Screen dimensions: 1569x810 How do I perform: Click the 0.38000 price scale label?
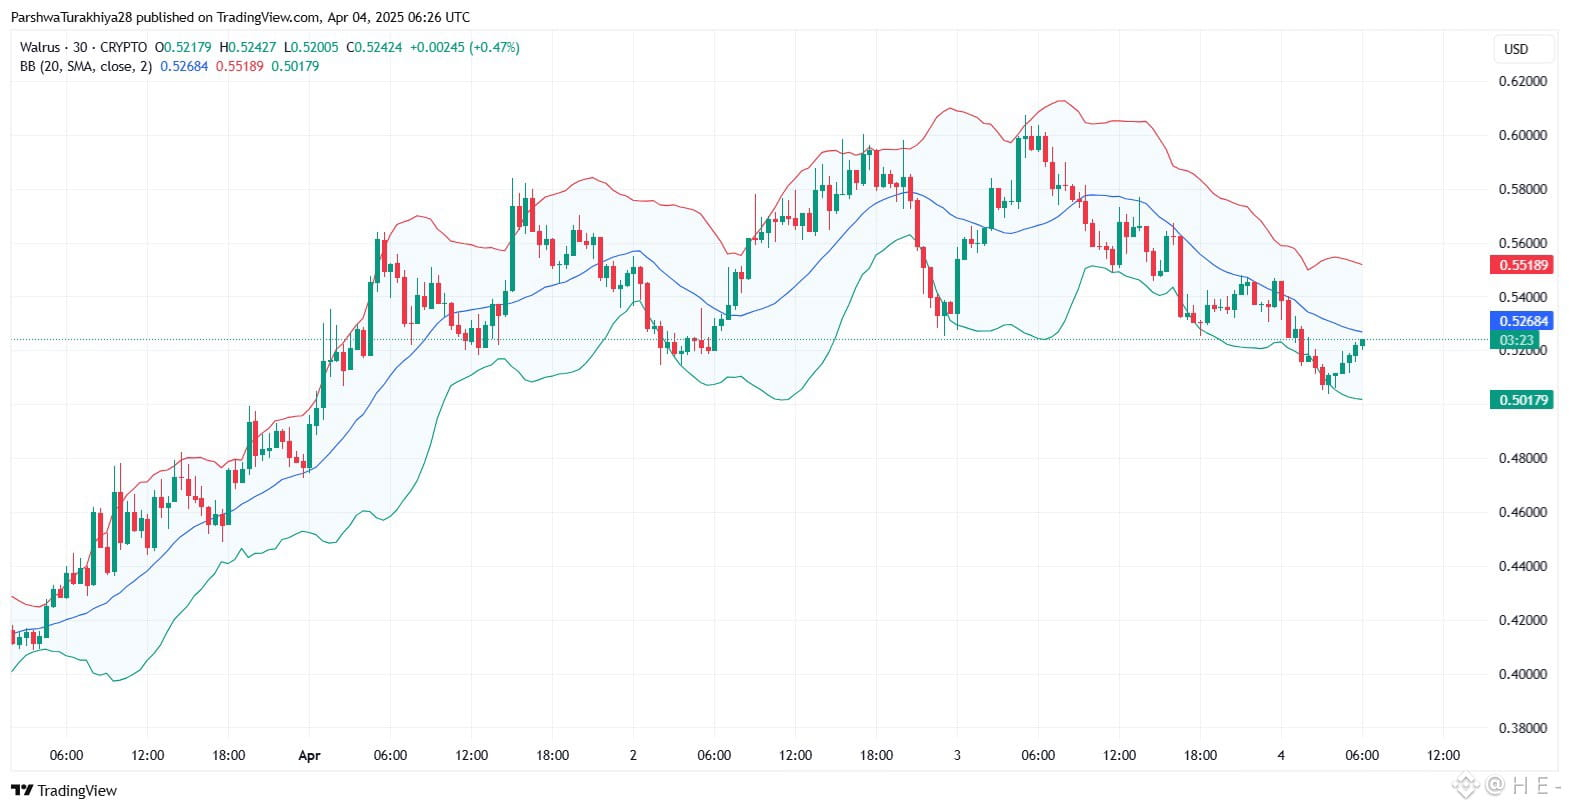coord(1522,728)
